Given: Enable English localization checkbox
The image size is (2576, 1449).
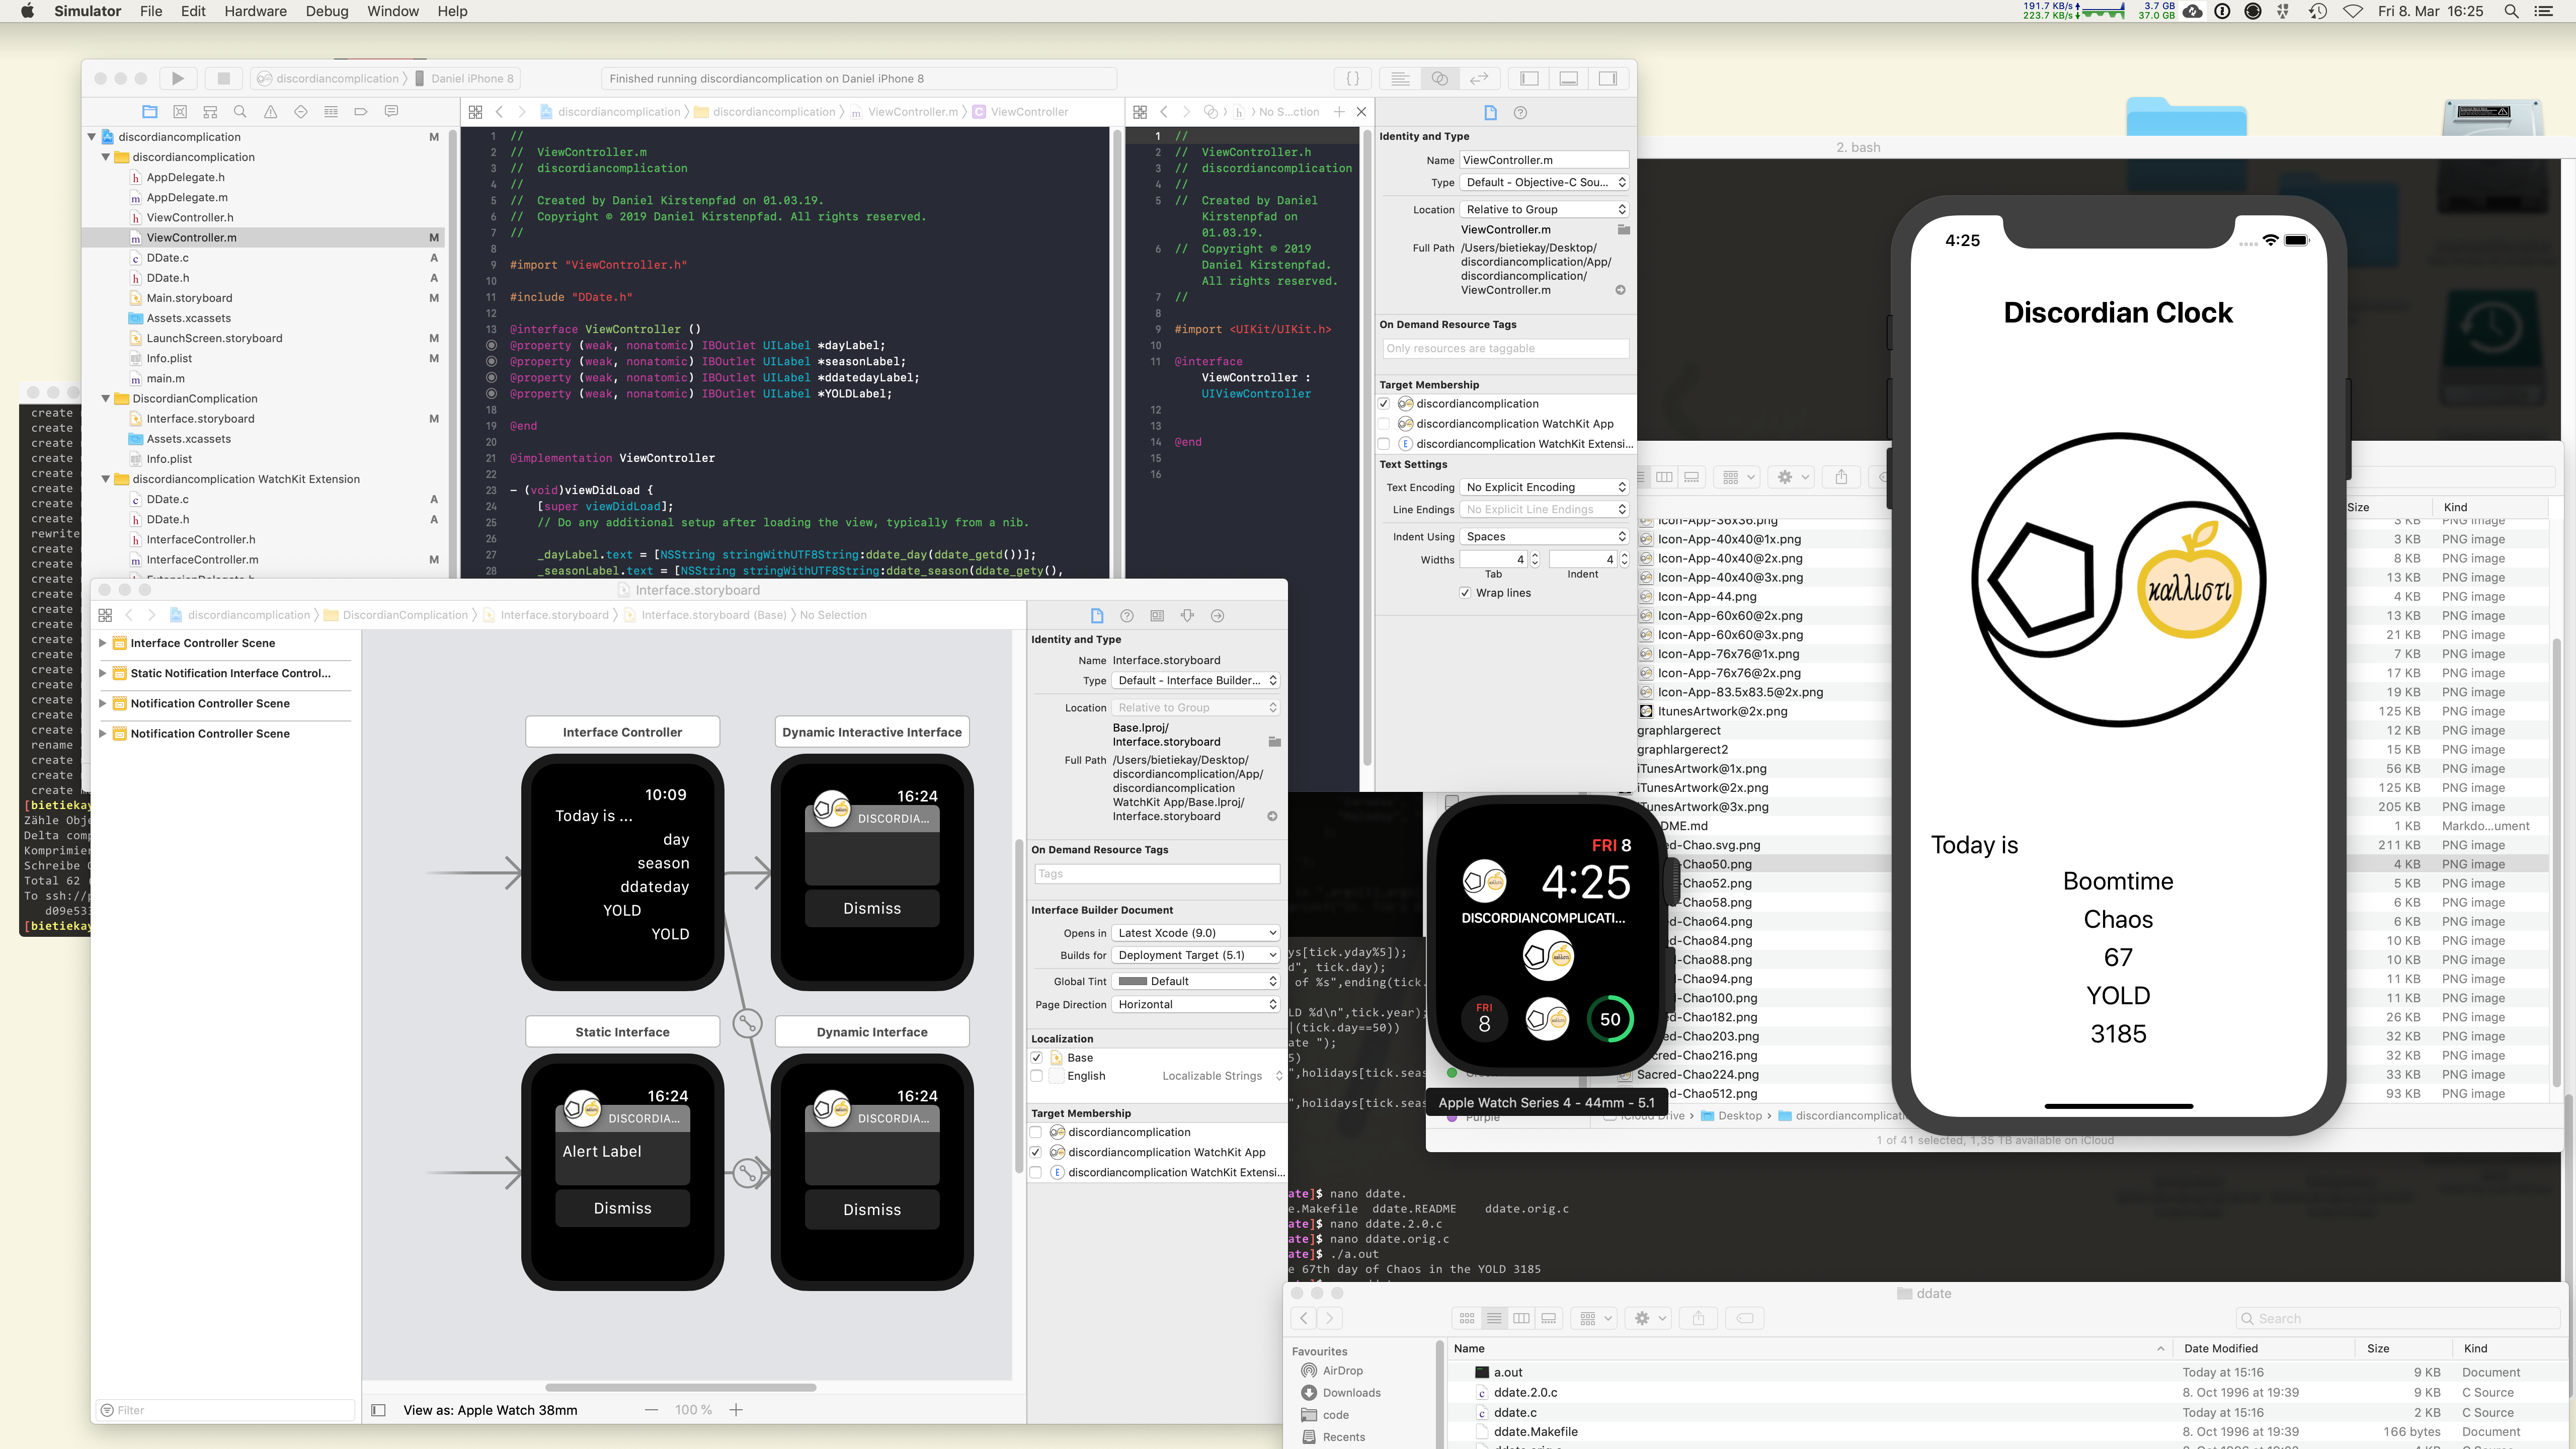Looking at the screenshot, I should [x=1037, y=1076].
